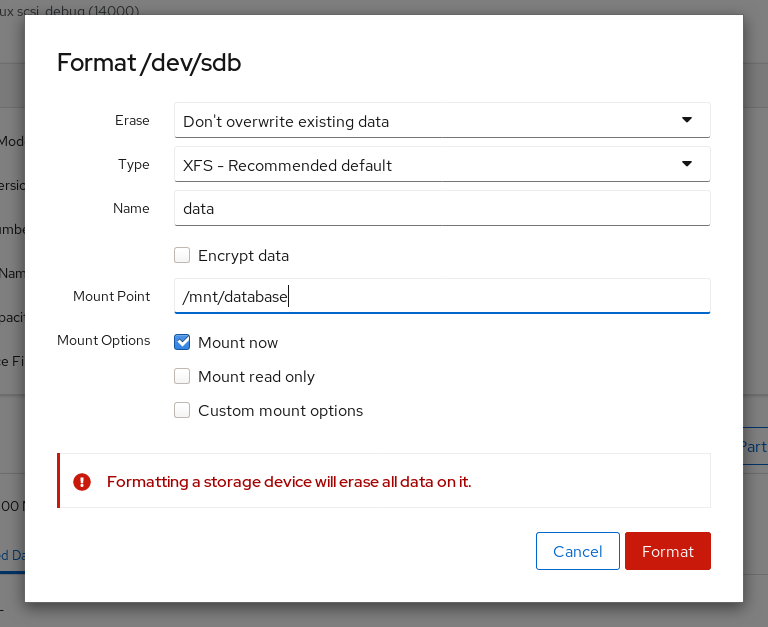Click the Name input field containing data

pos(442,209)
